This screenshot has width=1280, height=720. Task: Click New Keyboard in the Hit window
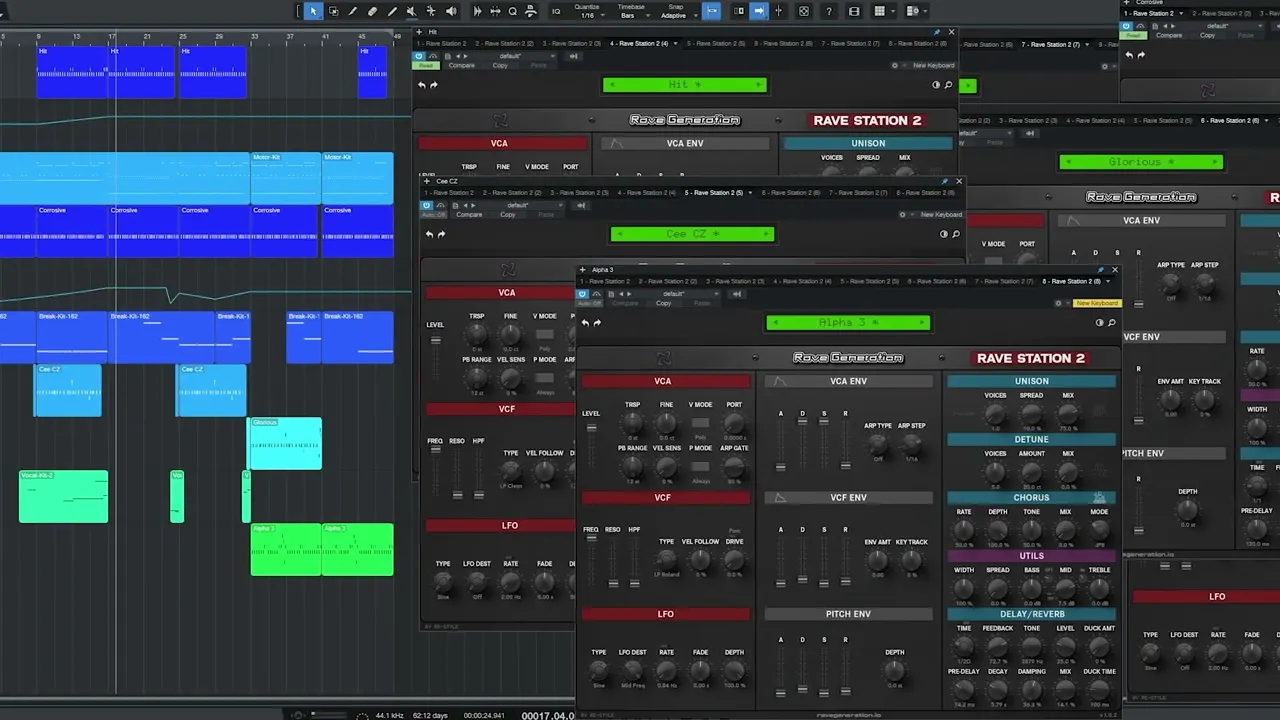click(x=934, y=65)
